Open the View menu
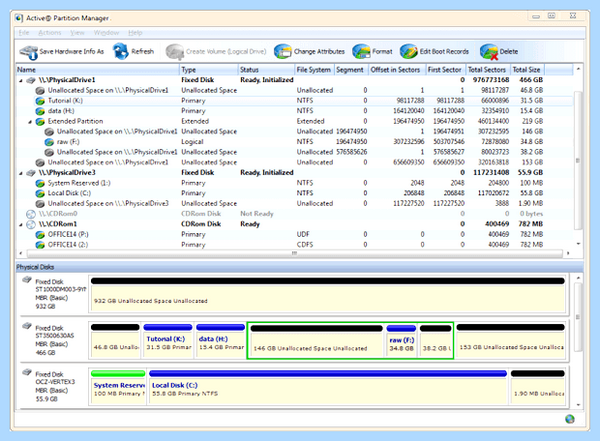Viewport: 600px width, 441px height. coord(77,33)
